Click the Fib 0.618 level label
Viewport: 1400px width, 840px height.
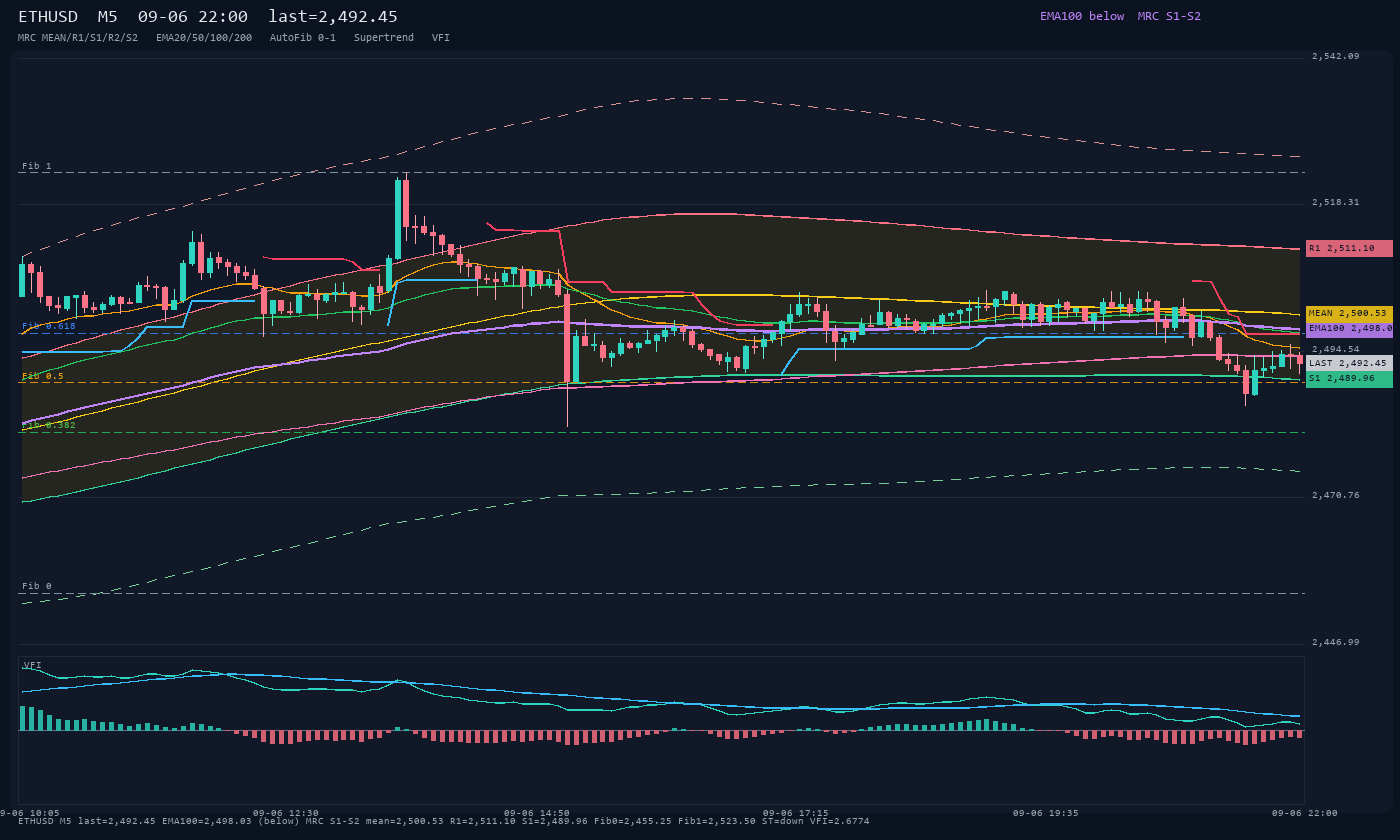pyautogui.click(x=49, y=326)
